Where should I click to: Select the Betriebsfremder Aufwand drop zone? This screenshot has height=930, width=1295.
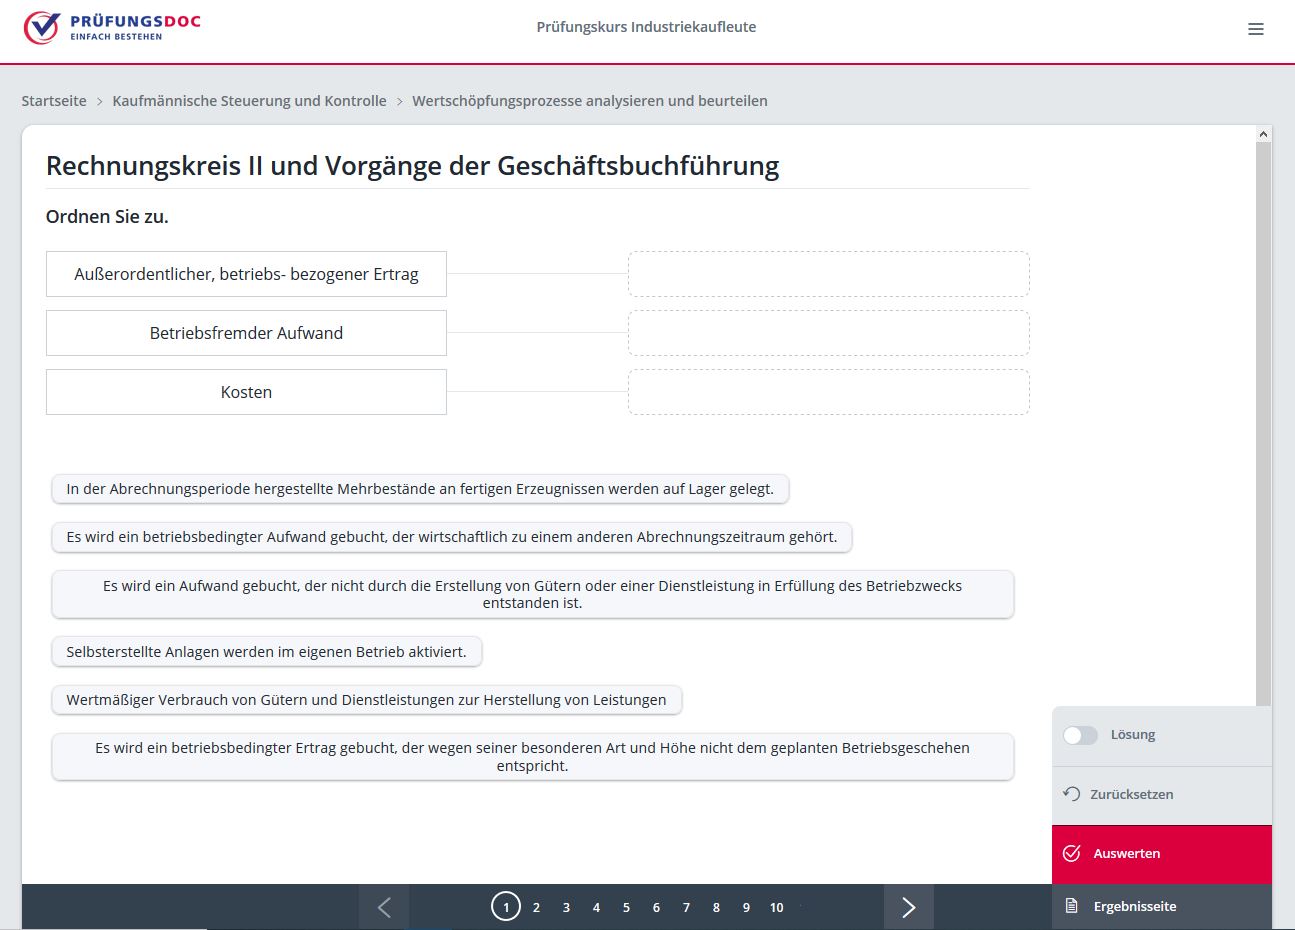coord(828,333)
